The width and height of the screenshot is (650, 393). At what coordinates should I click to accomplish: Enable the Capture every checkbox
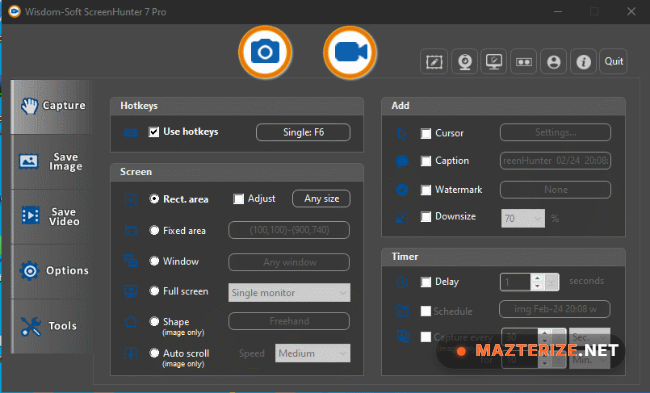click(426, 337)
